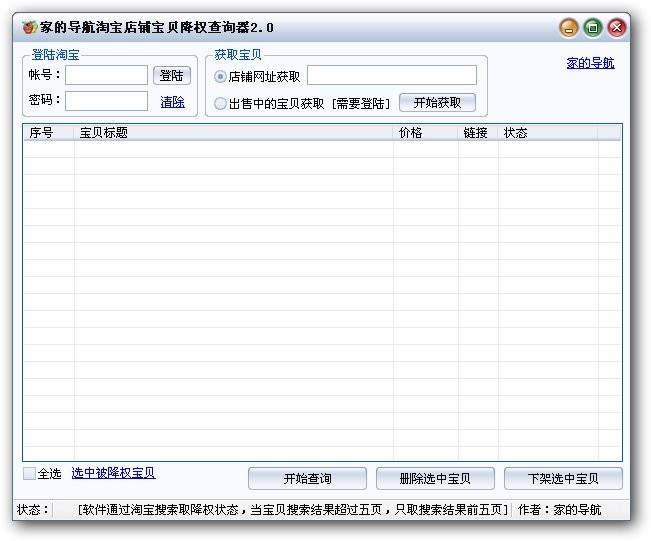Sort by the 序号 column header
Screen dimensions: 651x541
(x=49, y=133)
